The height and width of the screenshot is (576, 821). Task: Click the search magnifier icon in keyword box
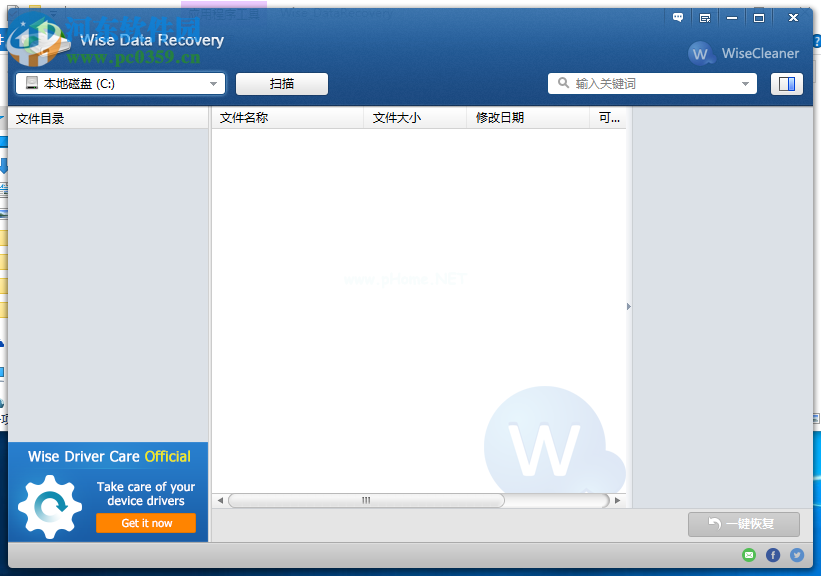click(562, 83)
